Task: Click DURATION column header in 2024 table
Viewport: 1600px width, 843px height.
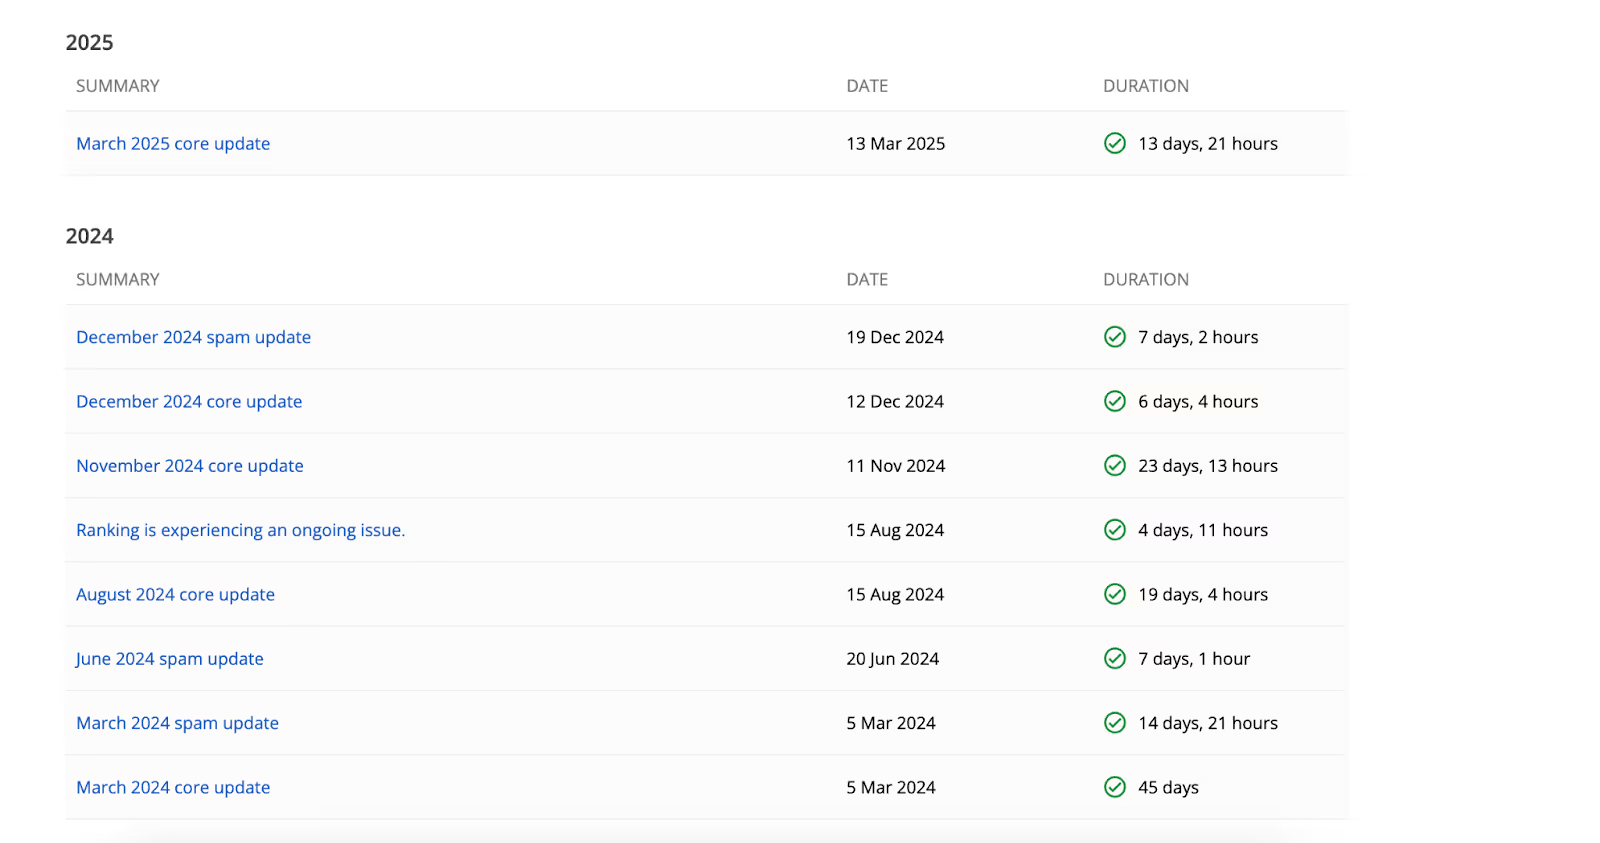Action: [1146, 280]
